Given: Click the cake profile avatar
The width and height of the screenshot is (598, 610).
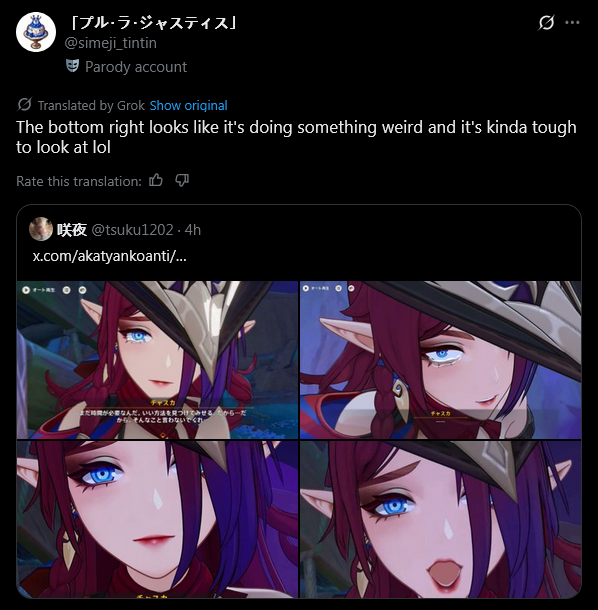Looking at the screenshot, I should (36, 32).
